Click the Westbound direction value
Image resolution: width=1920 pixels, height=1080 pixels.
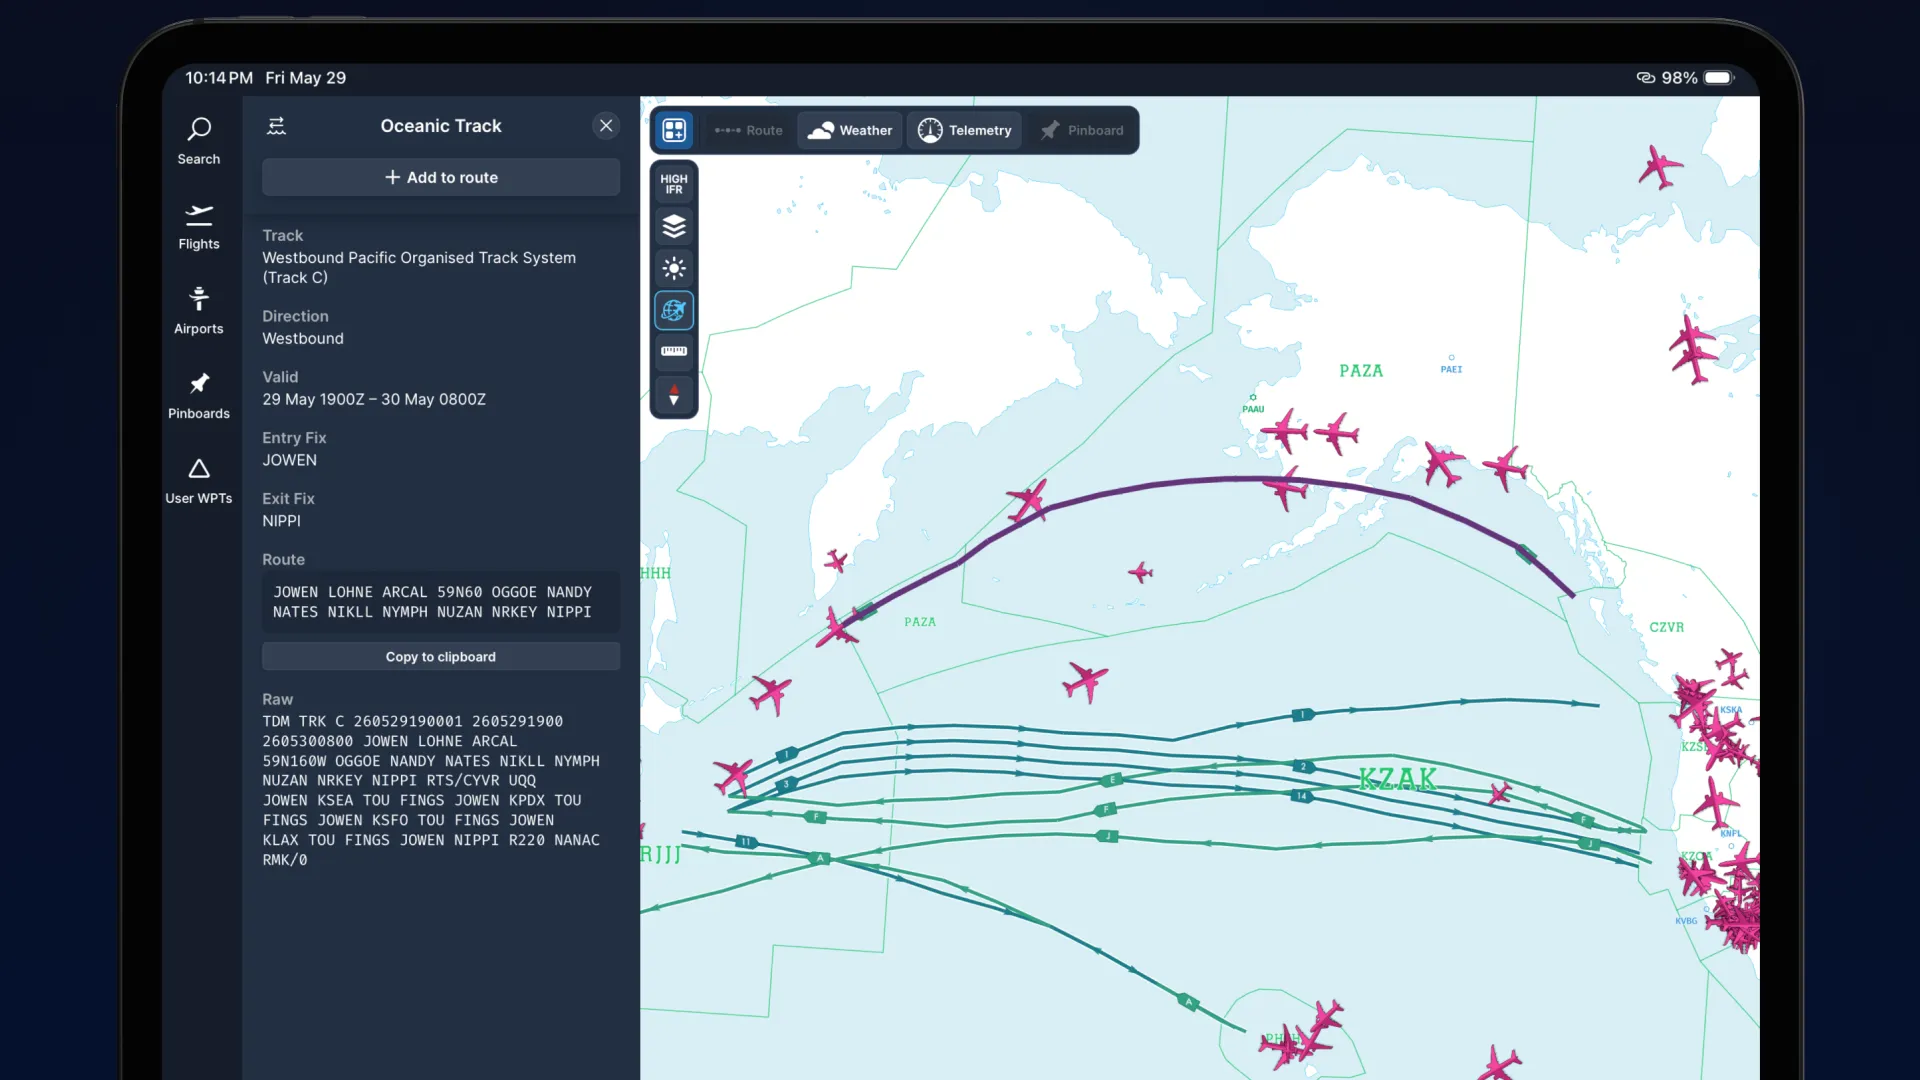[303, 339]
